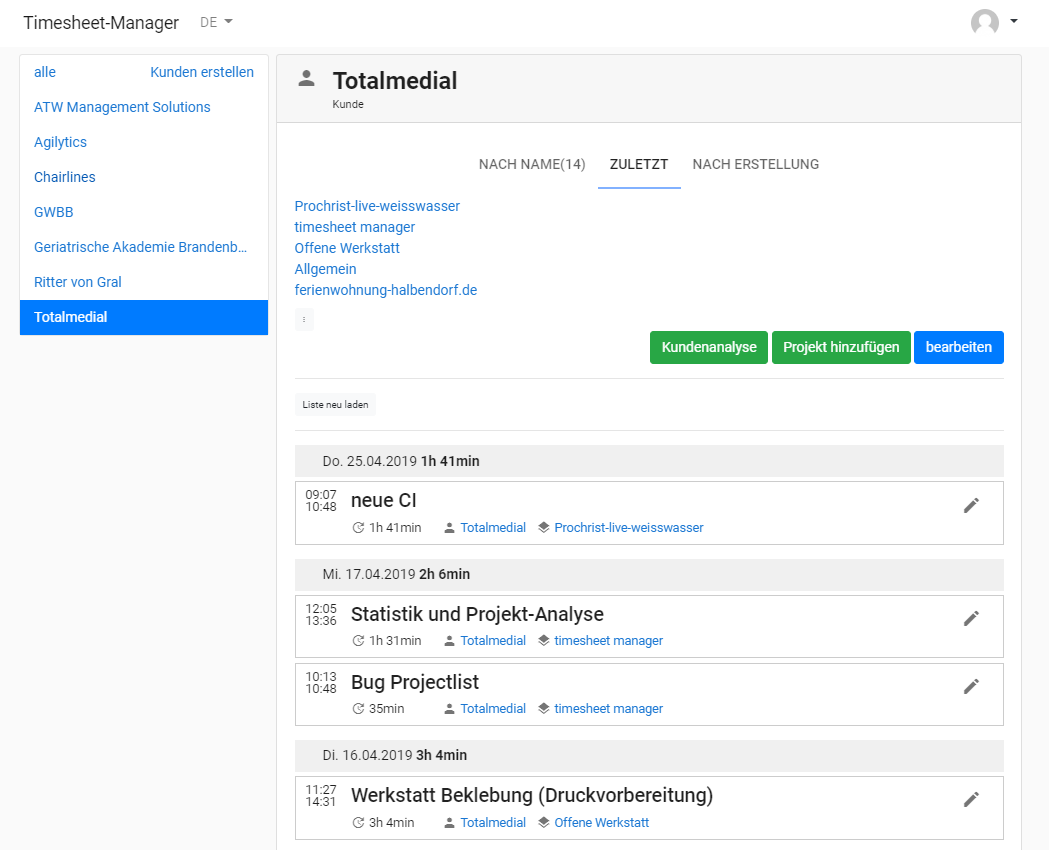Switch to the 'NACH NAME(14)' tab

point(532,165)
